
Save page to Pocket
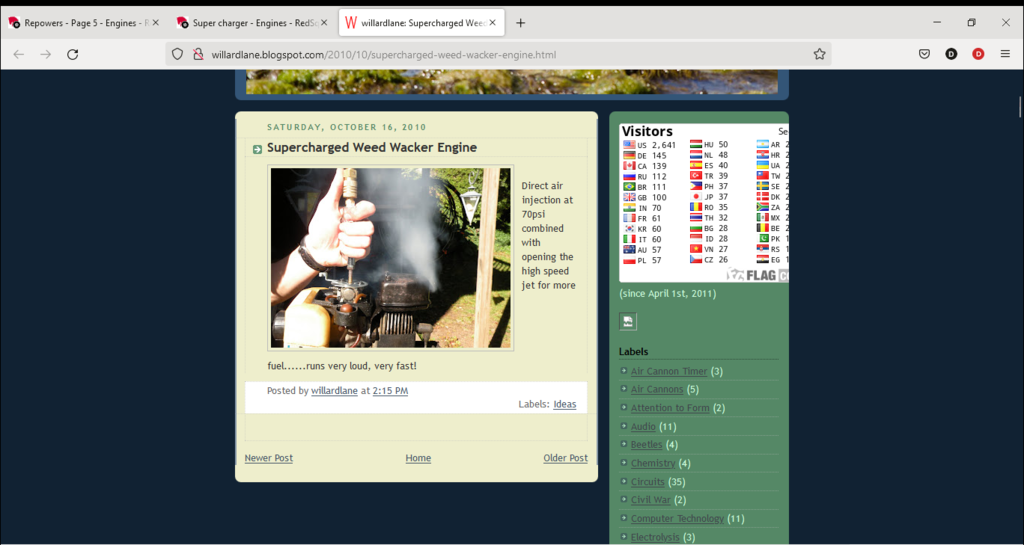[x=924, y=54]
